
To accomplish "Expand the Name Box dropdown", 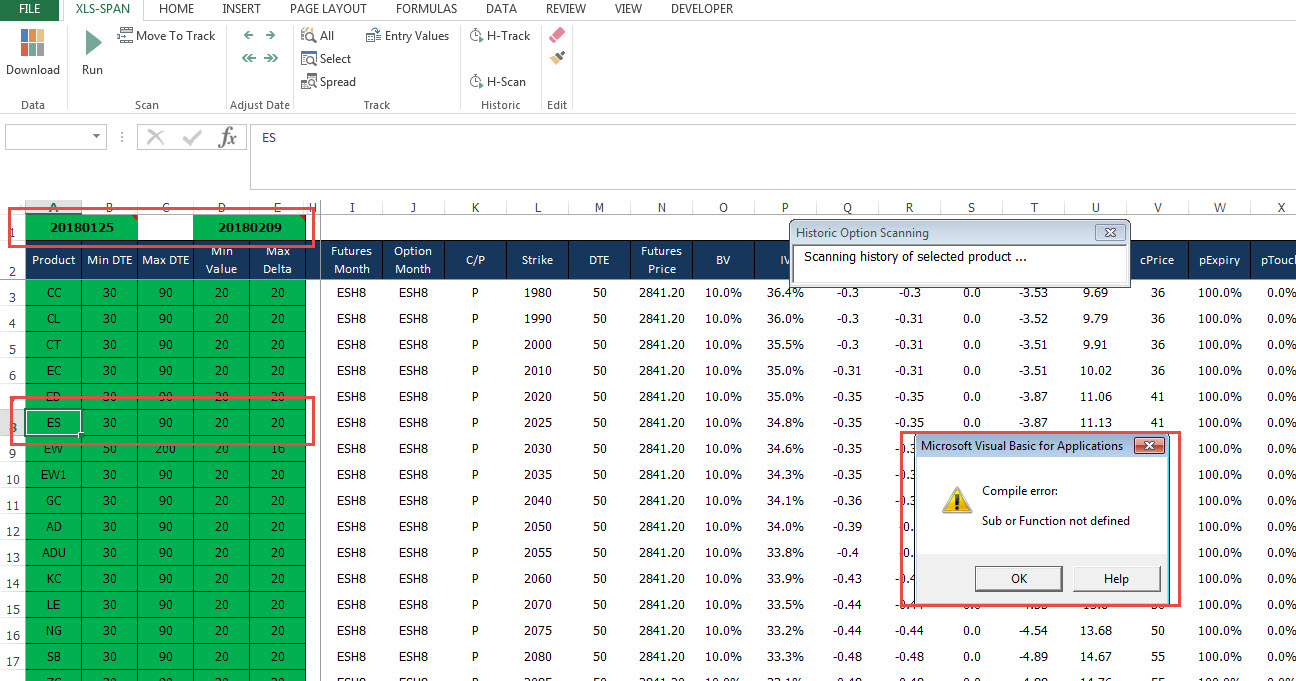I will tap(97, 137).
